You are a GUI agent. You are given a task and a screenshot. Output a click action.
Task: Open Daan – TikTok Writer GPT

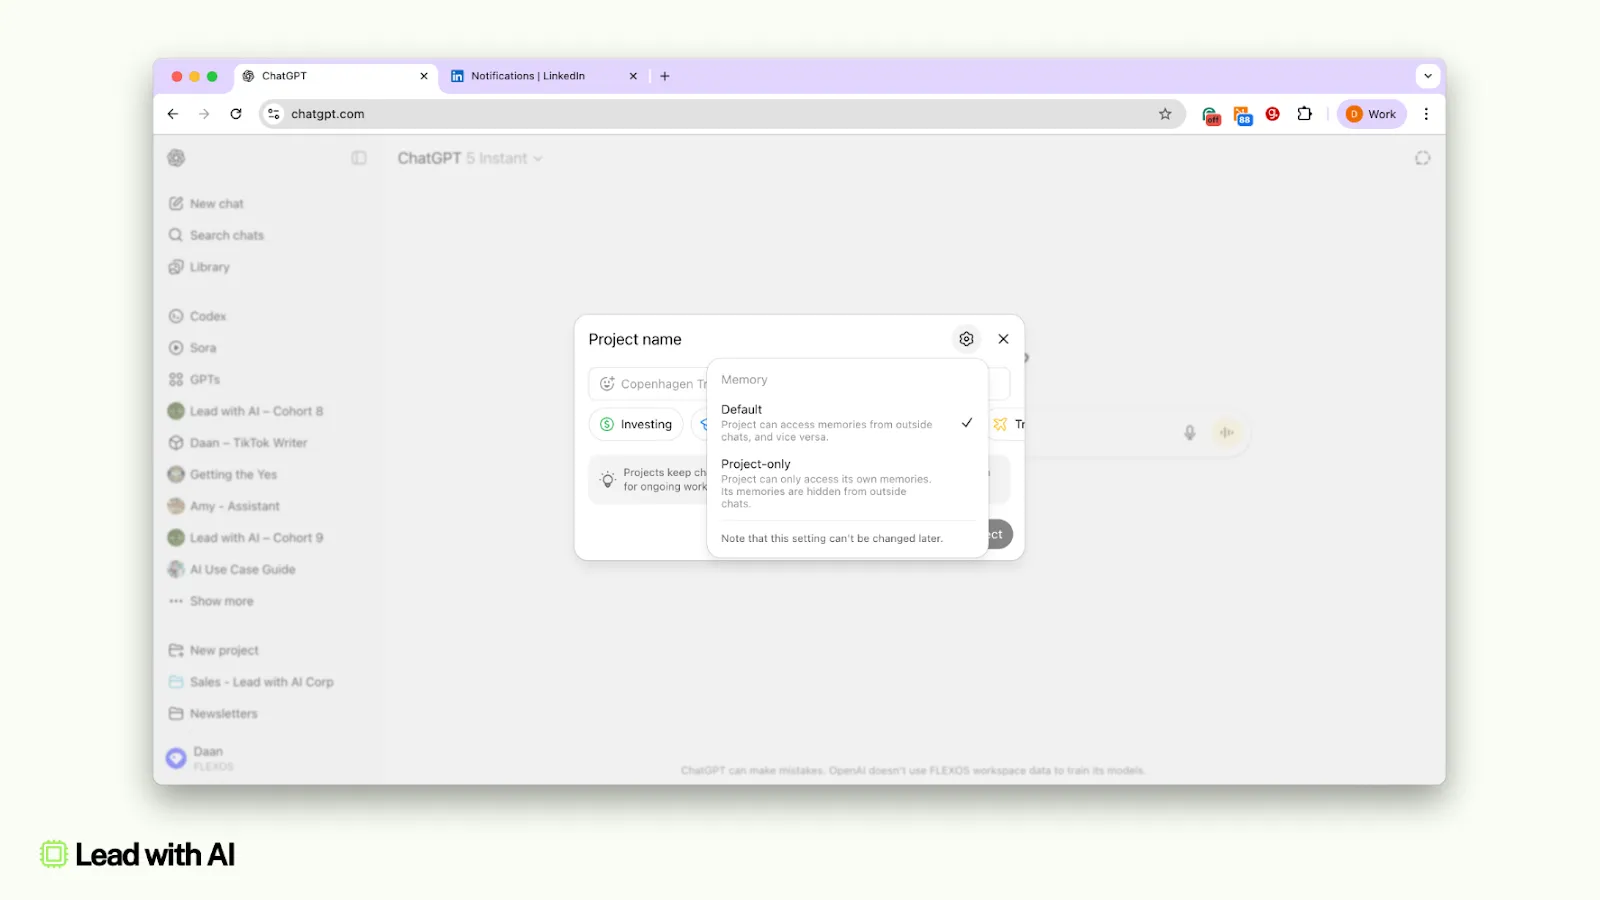(x=238, y=443)
